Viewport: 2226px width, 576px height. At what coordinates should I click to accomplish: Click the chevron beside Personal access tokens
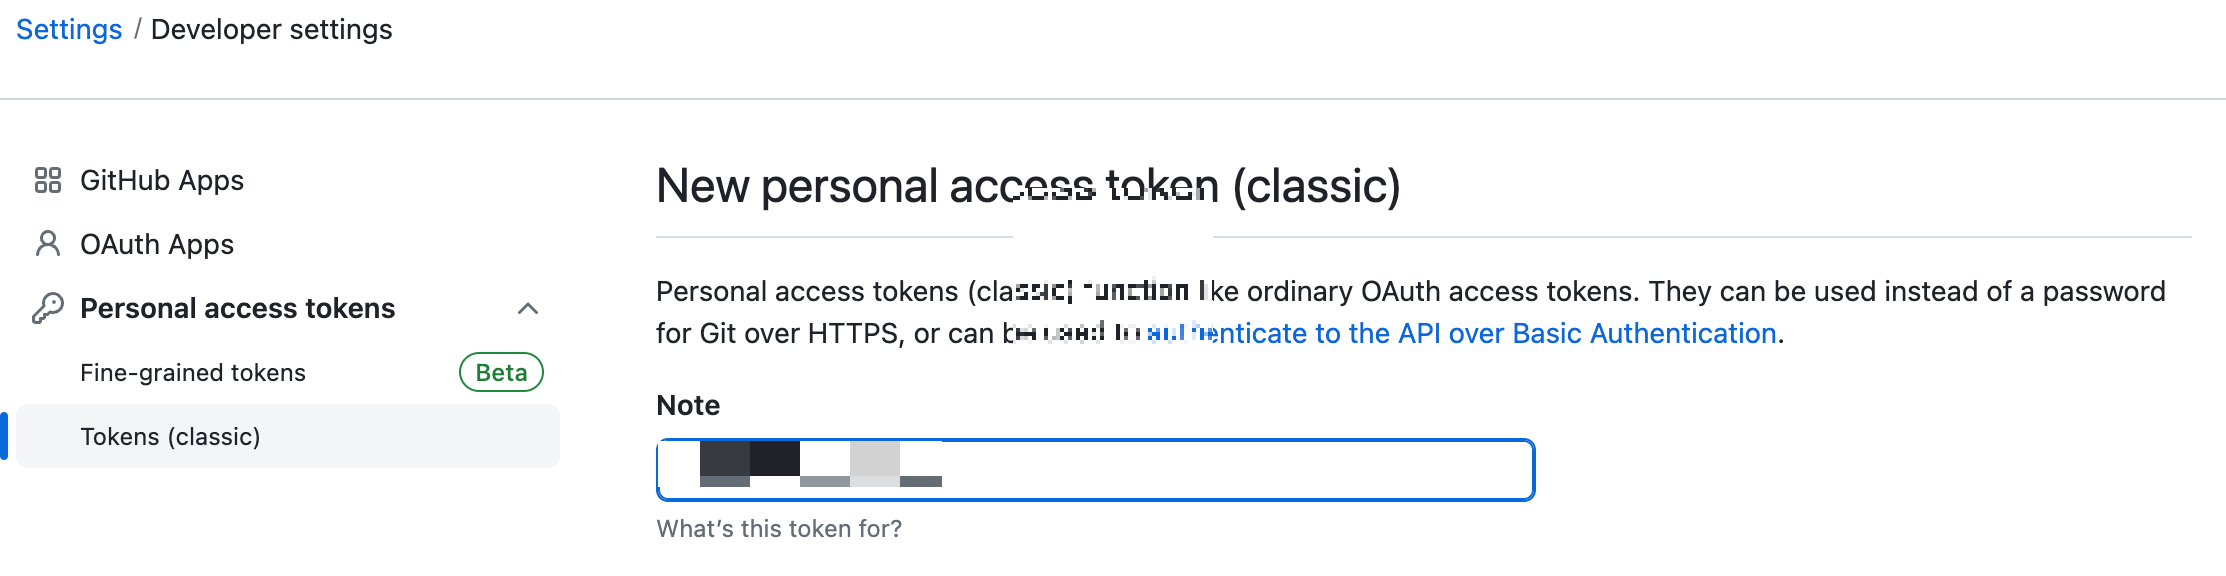527,309
